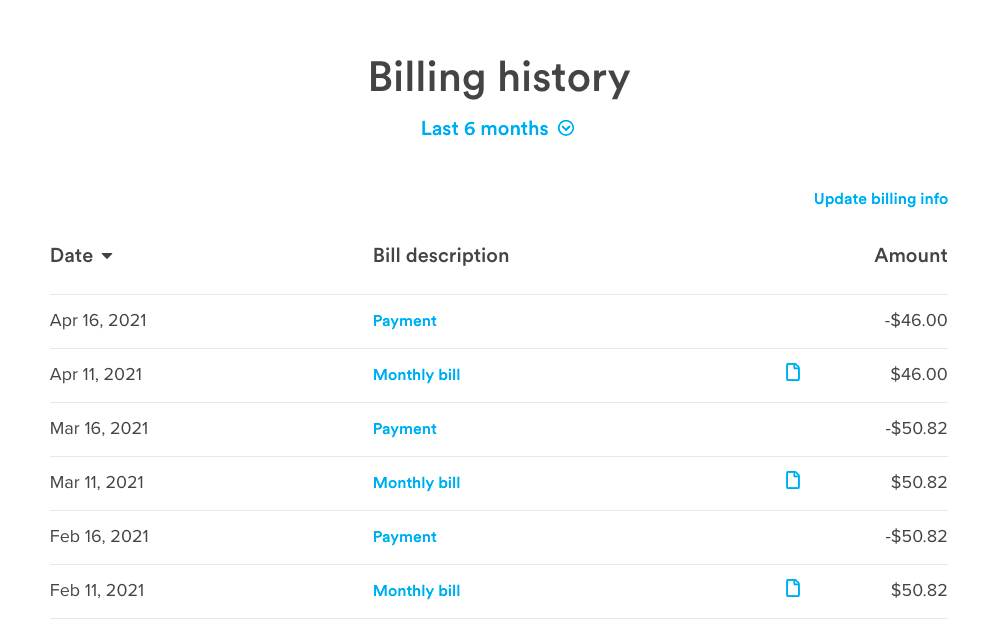The image size is (1002, 627).
Task: Open the Apr 11, 2021 Monthly bill link
Action: pos(416,375)
